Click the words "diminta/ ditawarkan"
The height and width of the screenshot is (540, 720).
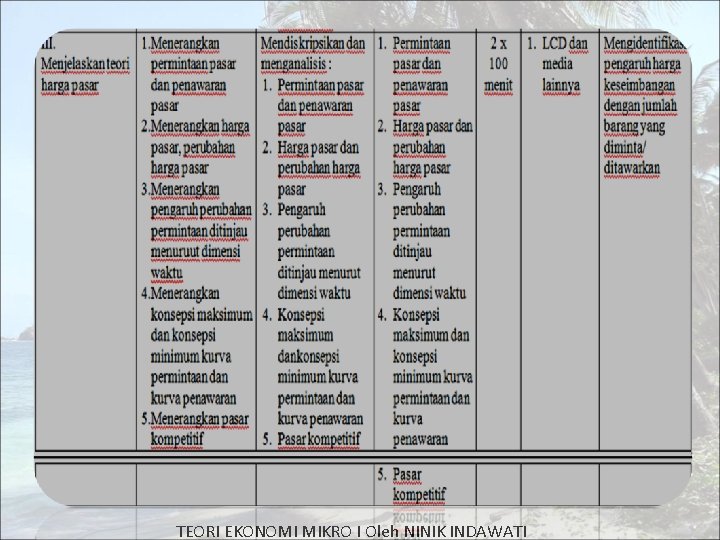click(x=632, y=158)
